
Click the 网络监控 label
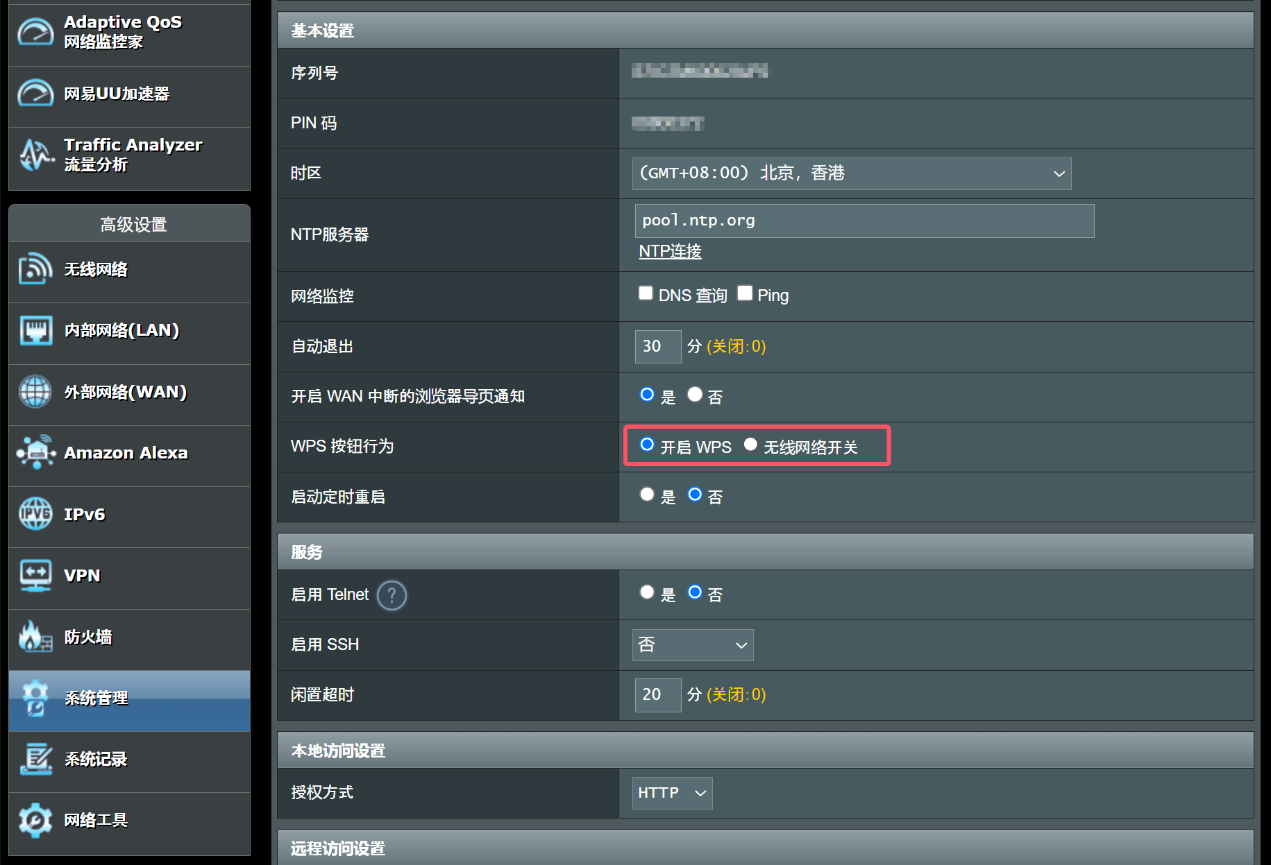[x=322, y=296]
